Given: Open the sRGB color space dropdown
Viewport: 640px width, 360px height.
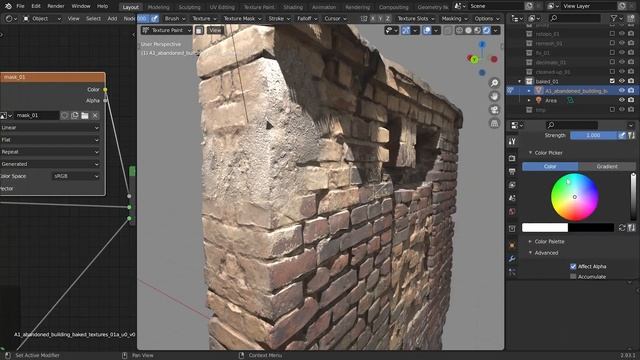Looking at the screenshot, I should (x=76, y=176).
